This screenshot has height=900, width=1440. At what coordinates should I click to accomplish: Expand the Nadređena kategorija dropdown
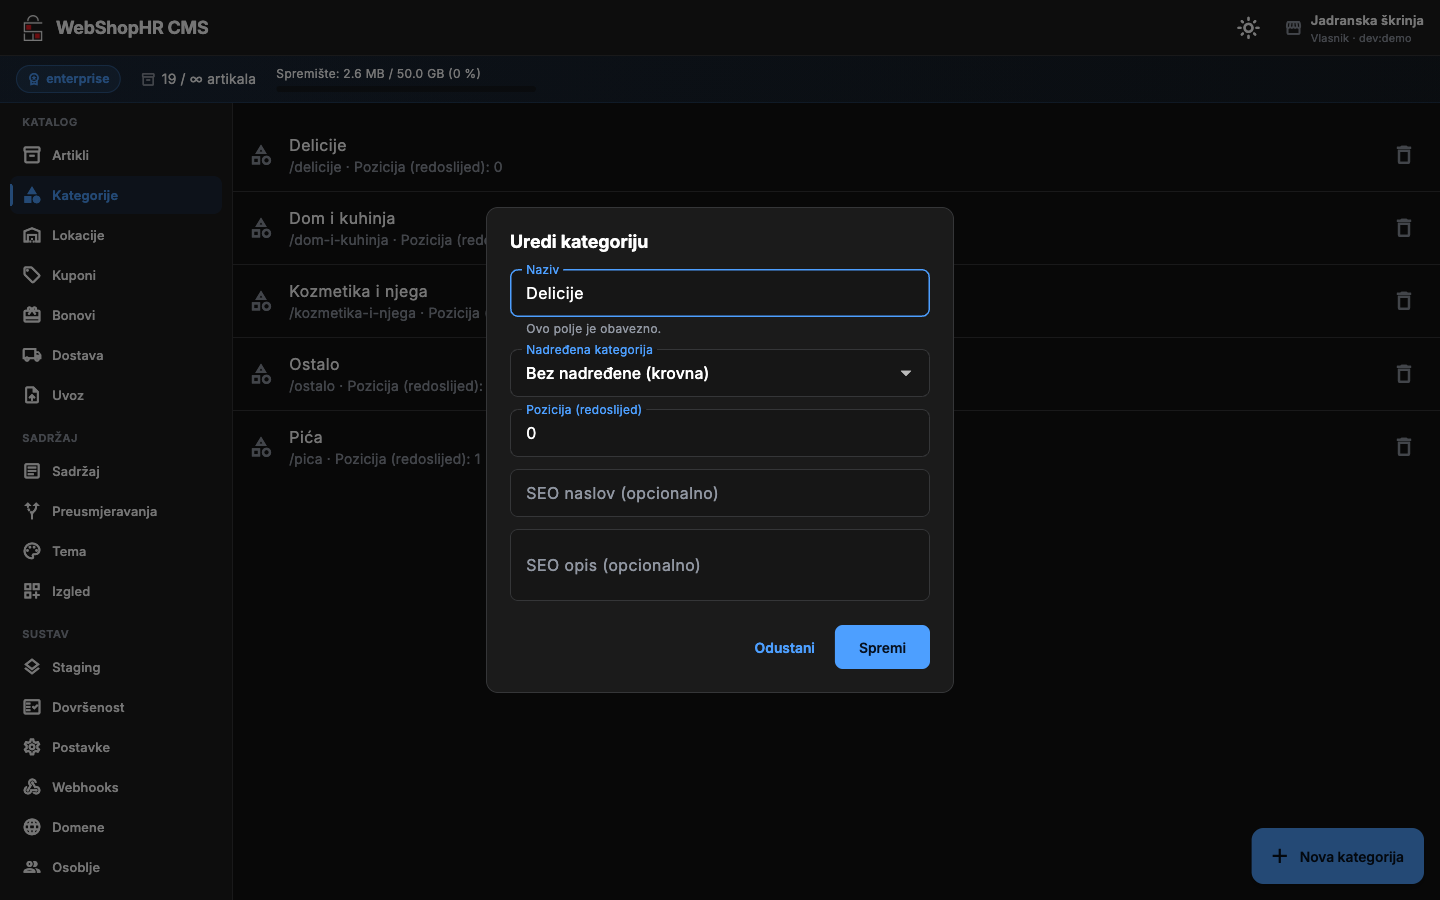tap(720, 373)
